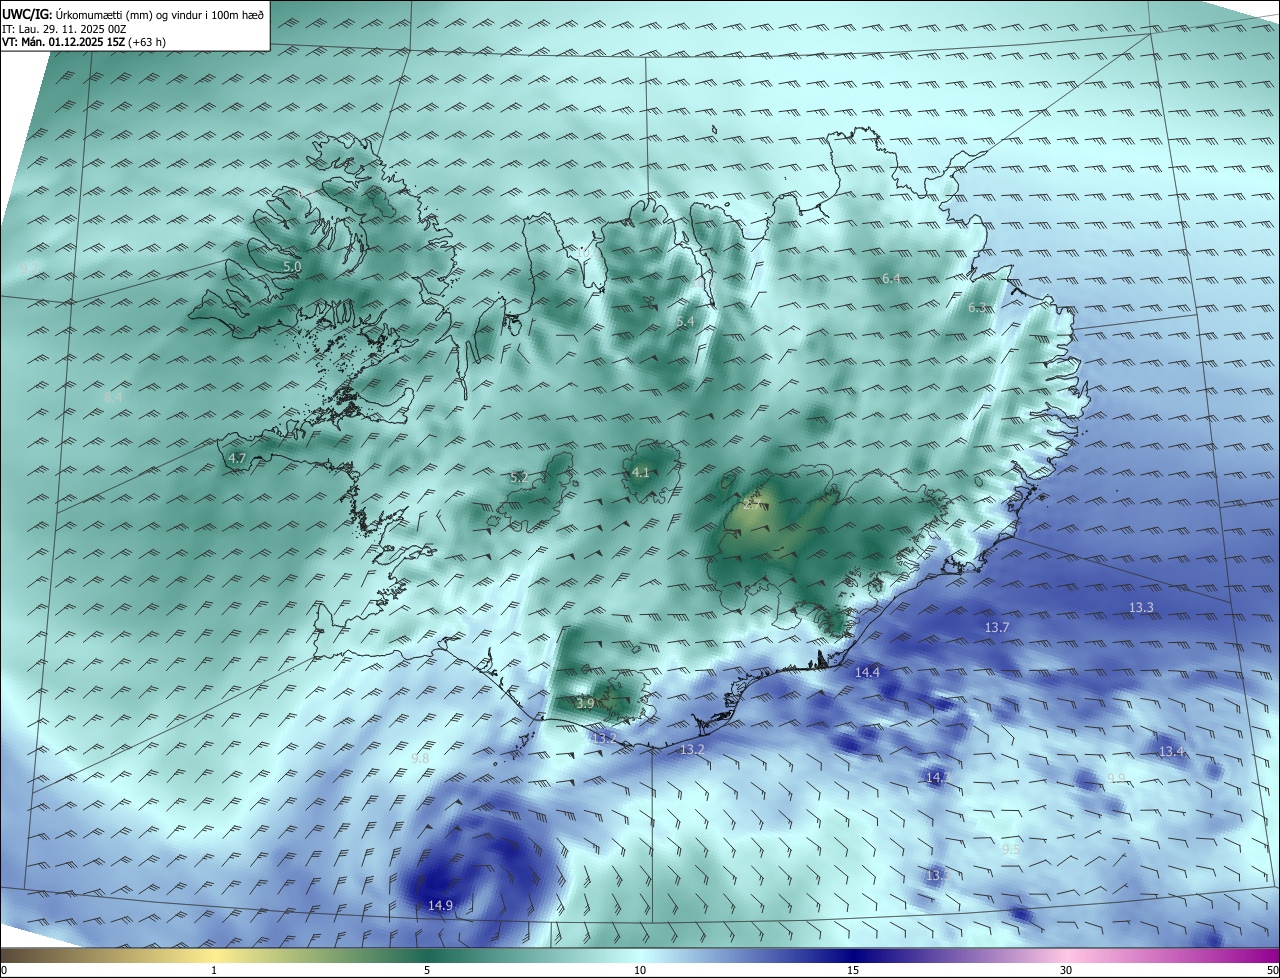This screenshot has width=1280, height=978.
Task: Click the 8.4 value label over the western sea
Action: 113,397
